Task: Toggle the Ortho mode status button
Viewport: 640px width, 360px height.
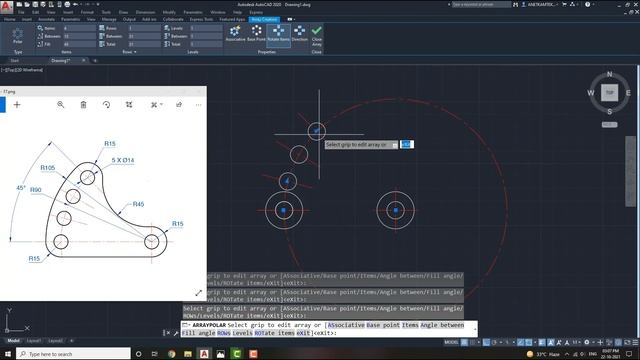Action: pos(487,342)
